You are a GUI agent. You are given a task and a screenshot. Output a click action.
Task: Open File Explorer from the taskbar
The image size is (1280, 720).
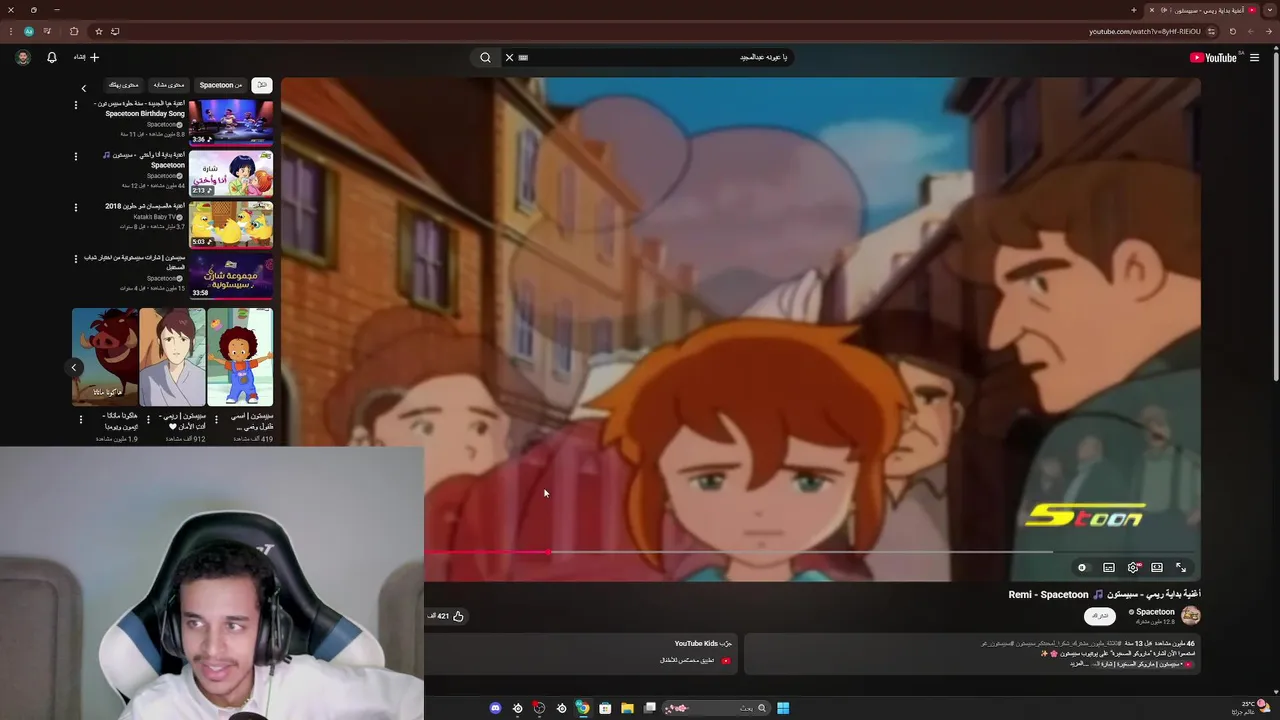pyautogui.click(x=627, y=708)
